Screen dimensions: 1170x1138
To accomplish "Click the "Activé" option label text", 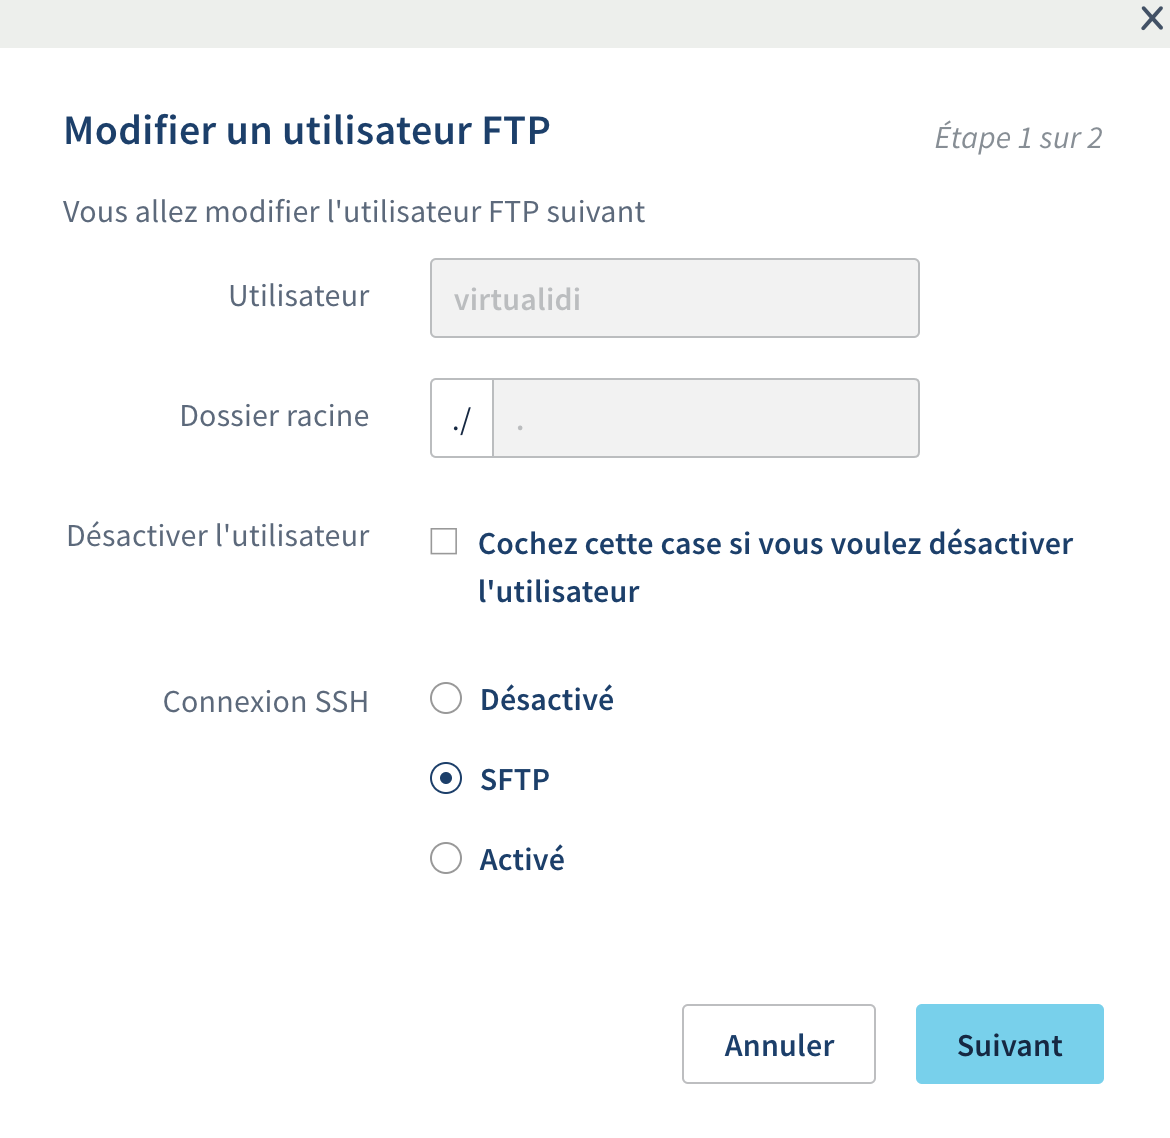I will coord(522,859).
